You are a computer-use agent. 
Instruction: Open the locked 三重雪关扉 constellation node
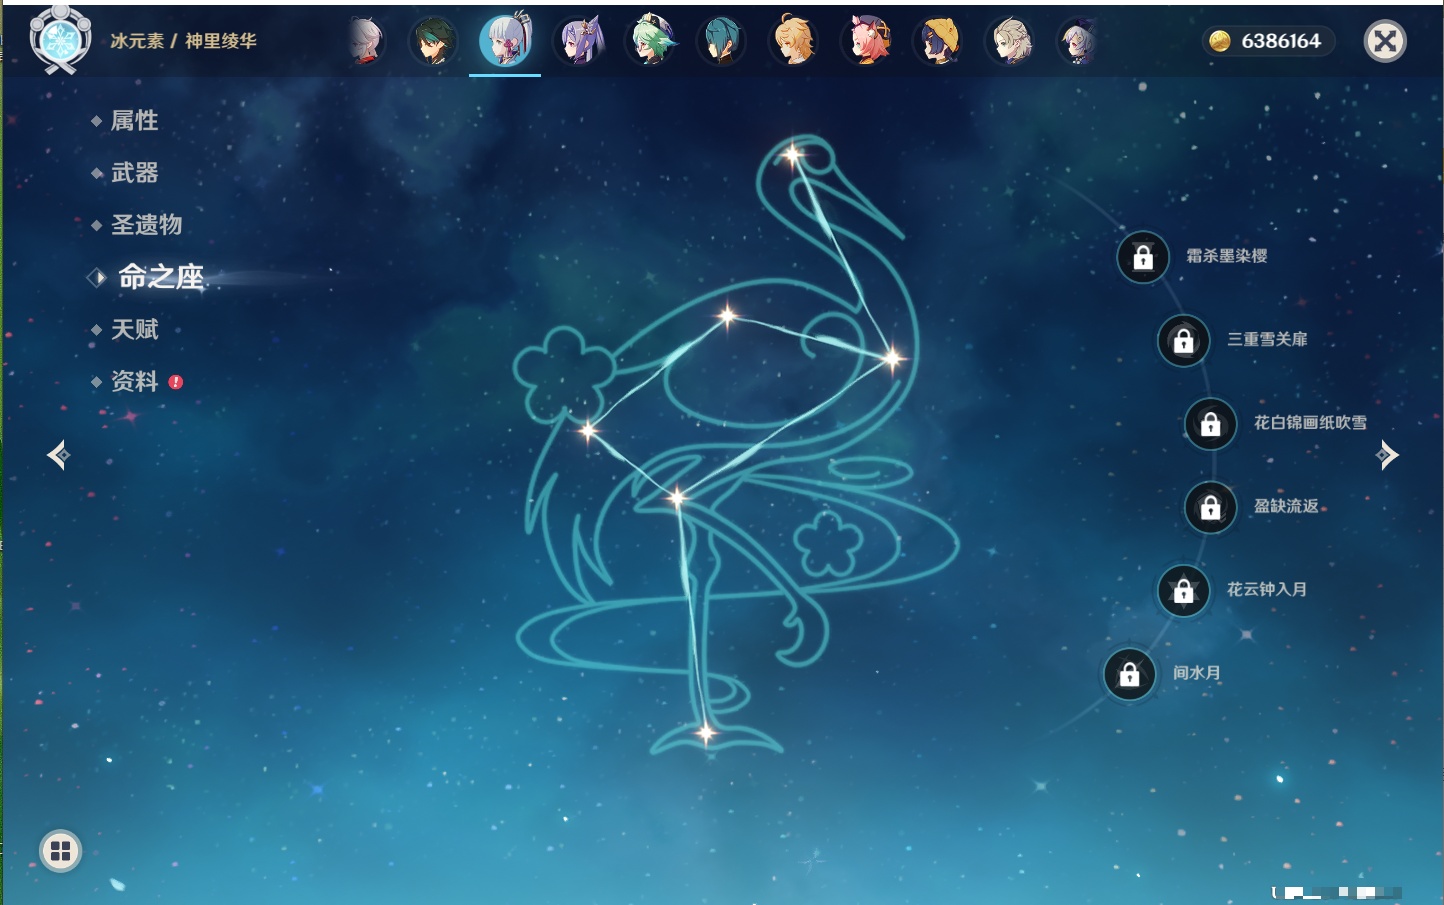1184,340
